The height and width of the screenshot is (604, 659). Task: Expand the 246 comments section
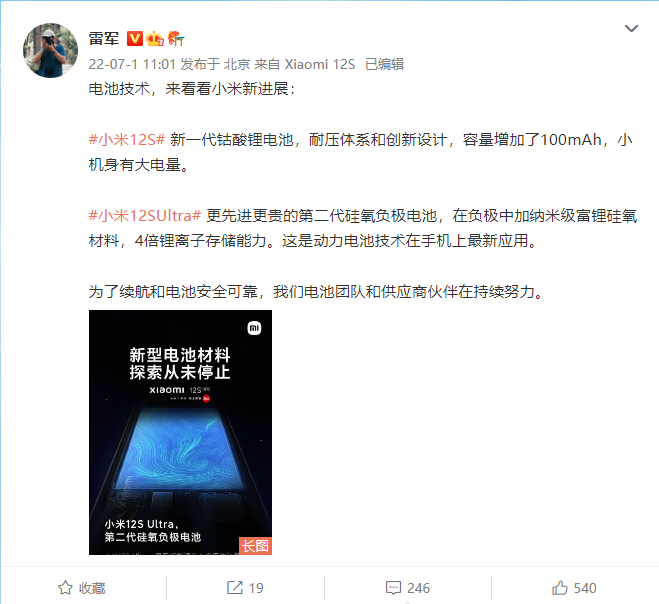[x=418, y=588]
